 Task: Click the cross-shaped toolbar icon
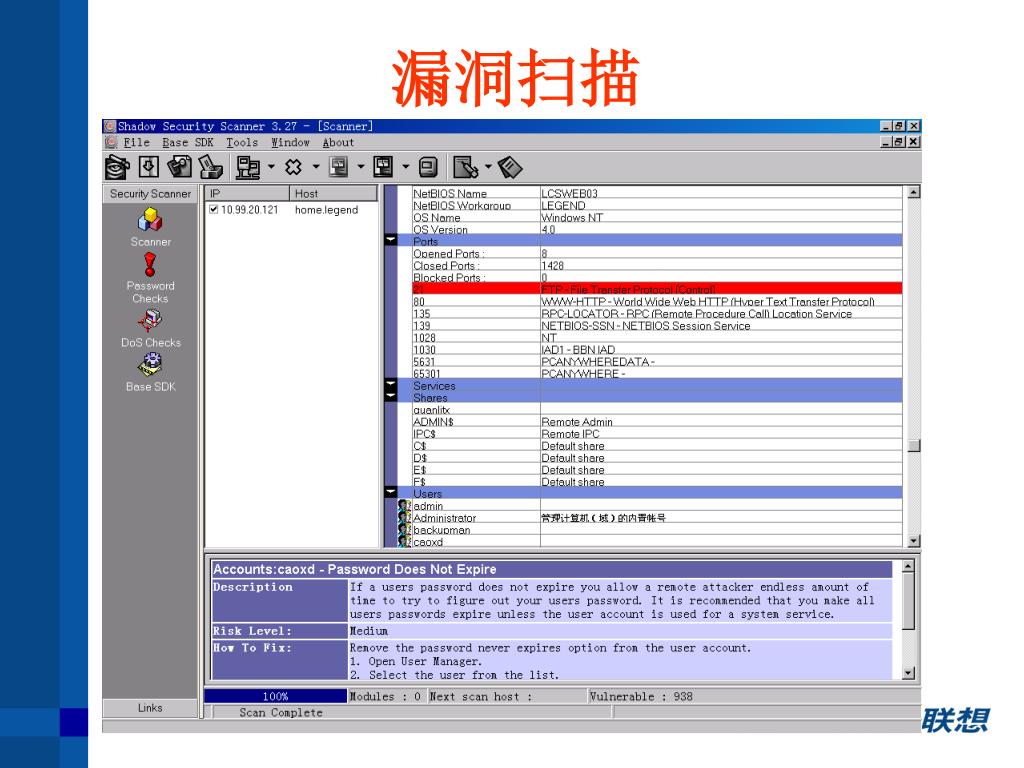293,167
